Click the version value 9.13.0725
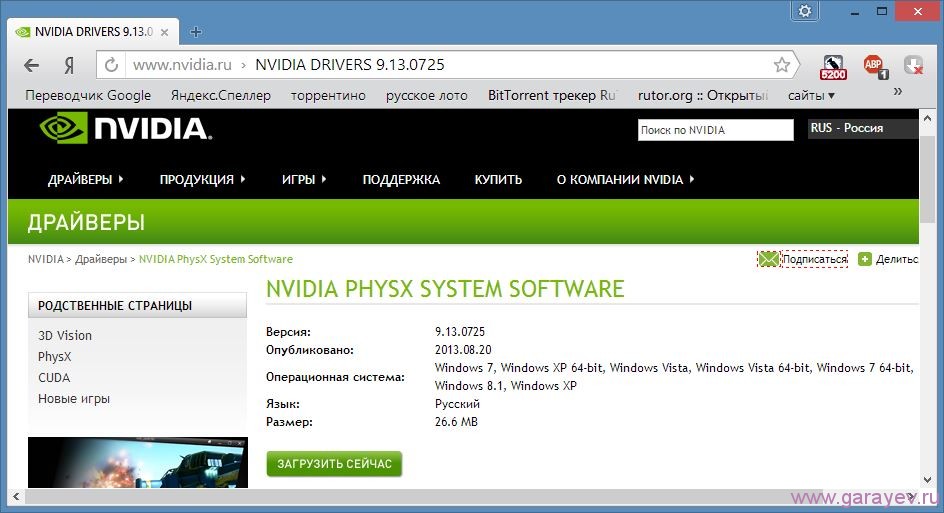The width and height of the screenshot is (944, 513). [x=459, y=332]
